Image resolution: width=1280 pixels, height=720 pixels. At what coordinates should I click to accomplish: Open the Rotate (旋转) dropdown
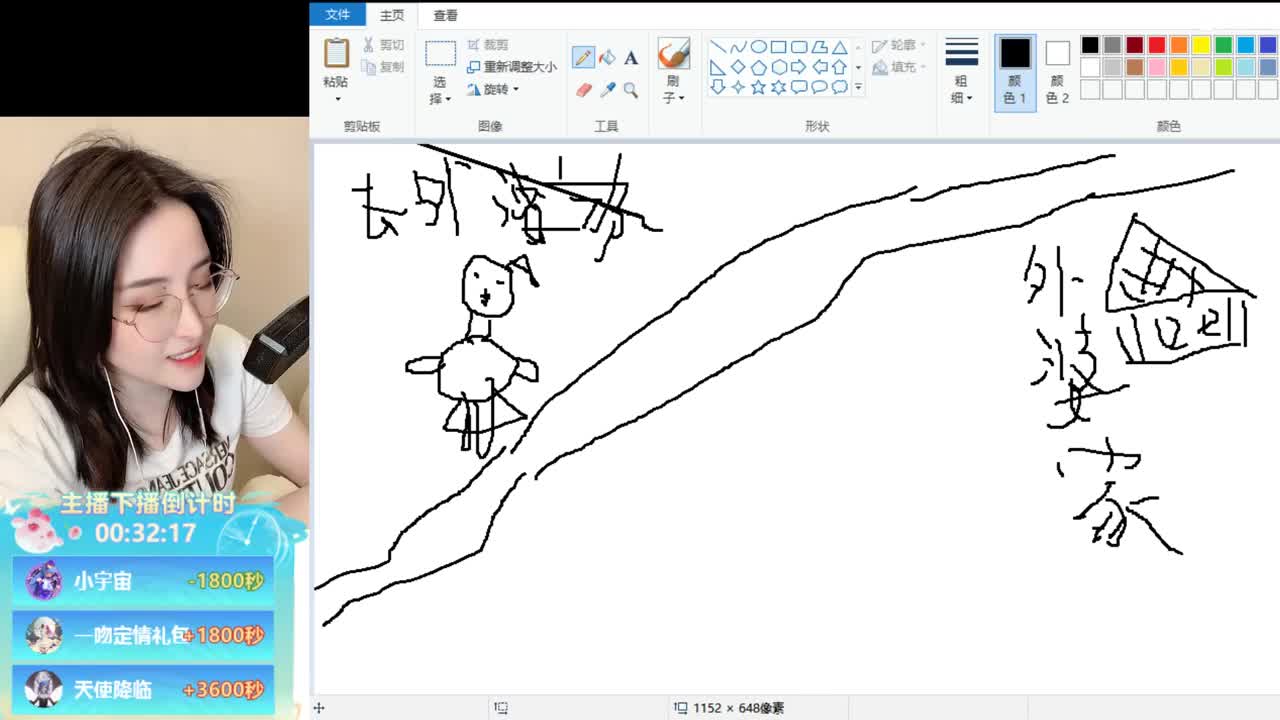pos(493,89)
